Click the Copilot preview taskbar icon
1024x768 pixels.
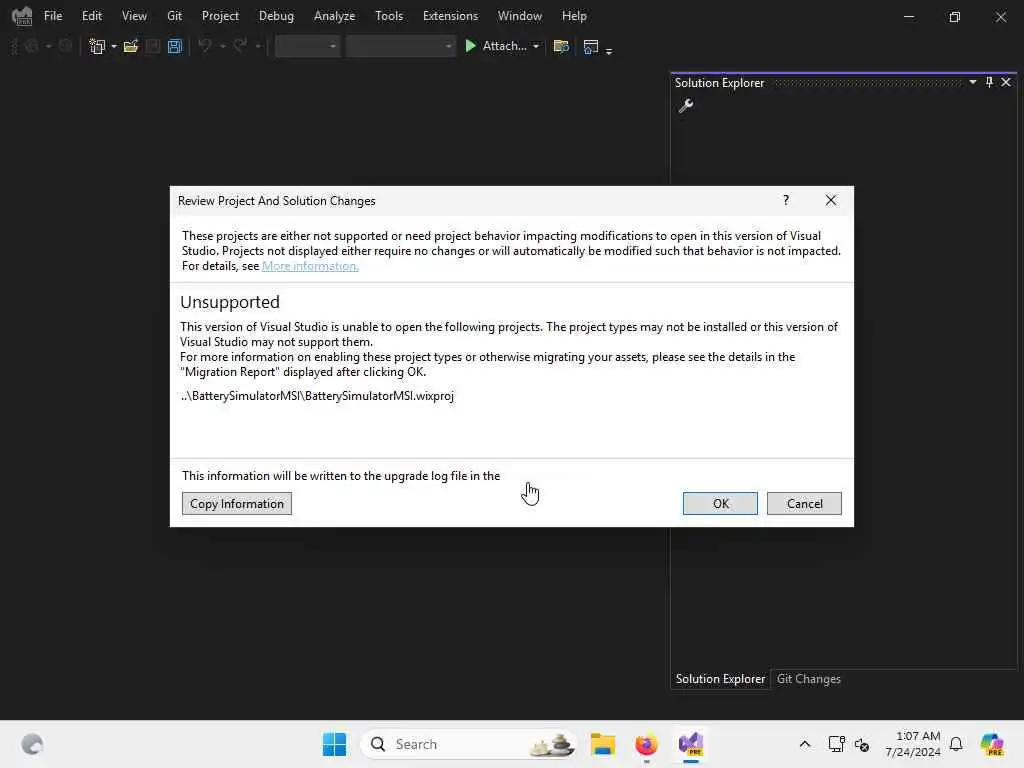(992, 744)
